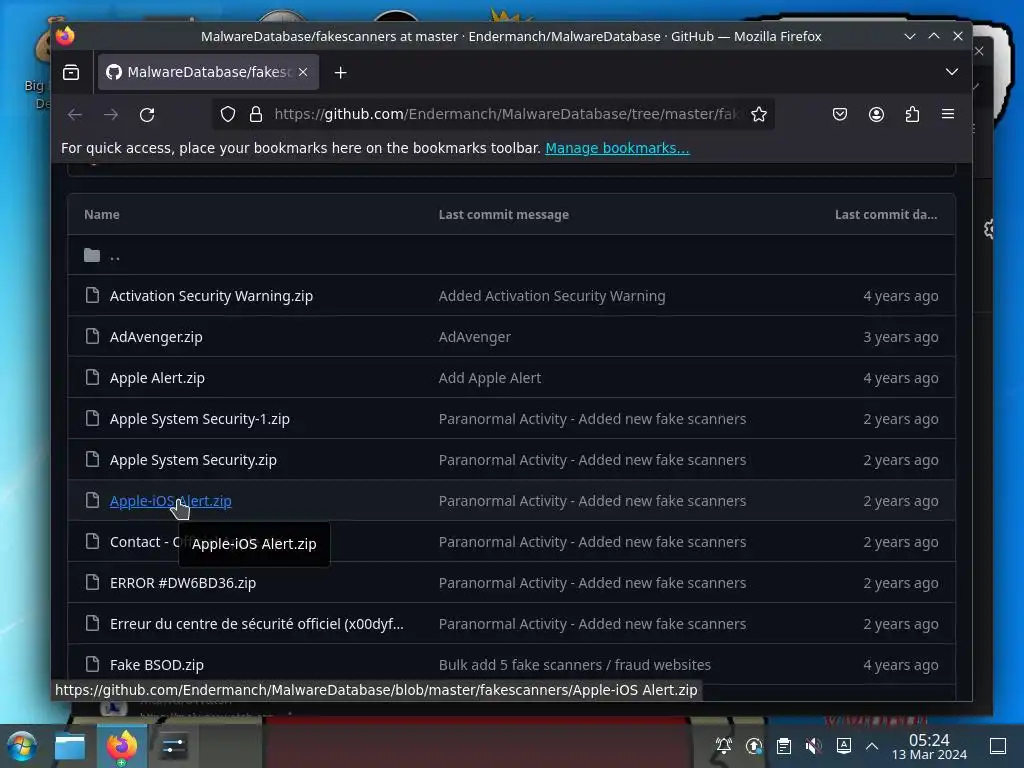The image size is (1024, 768).
Task: Go back with the browser back arrow
Action: point(75,114)
